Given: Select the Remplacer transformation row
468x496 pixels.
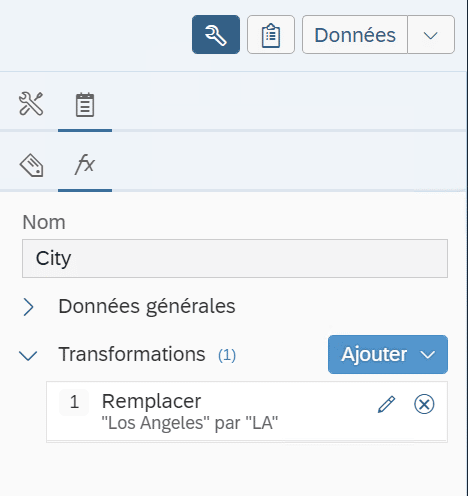Looking at the screenshot, I should 247,412.
